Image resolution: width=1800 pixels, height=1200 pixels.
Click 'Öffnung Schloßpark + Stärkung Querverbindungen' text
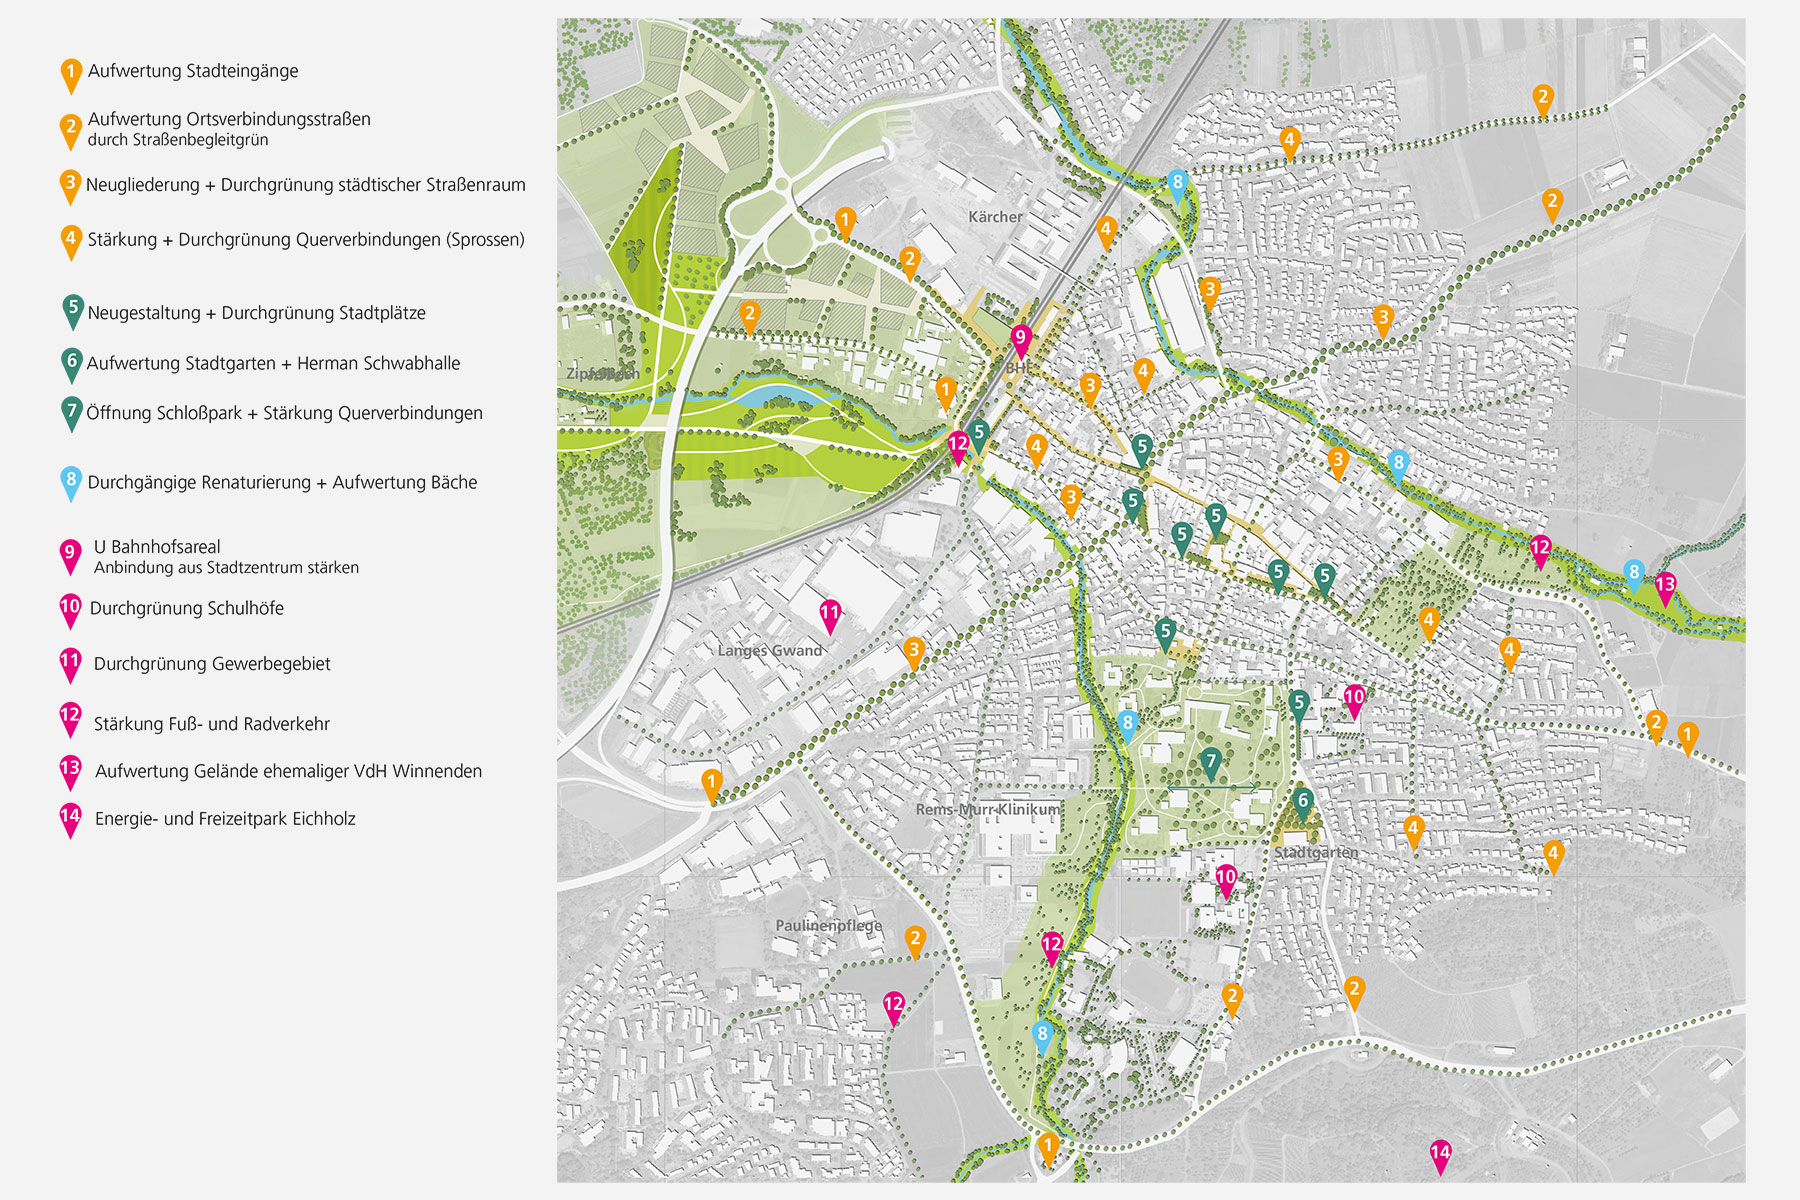pos(284,413)
